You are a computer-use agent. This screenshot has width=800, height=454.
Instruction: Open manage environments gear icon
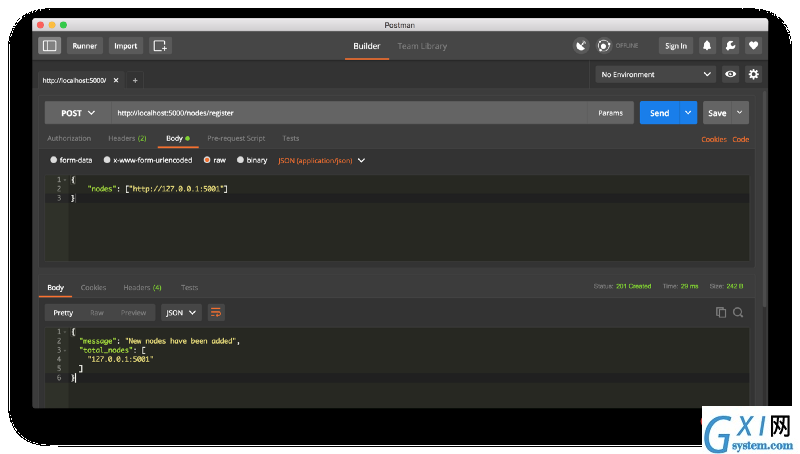(x=754, y=74)
